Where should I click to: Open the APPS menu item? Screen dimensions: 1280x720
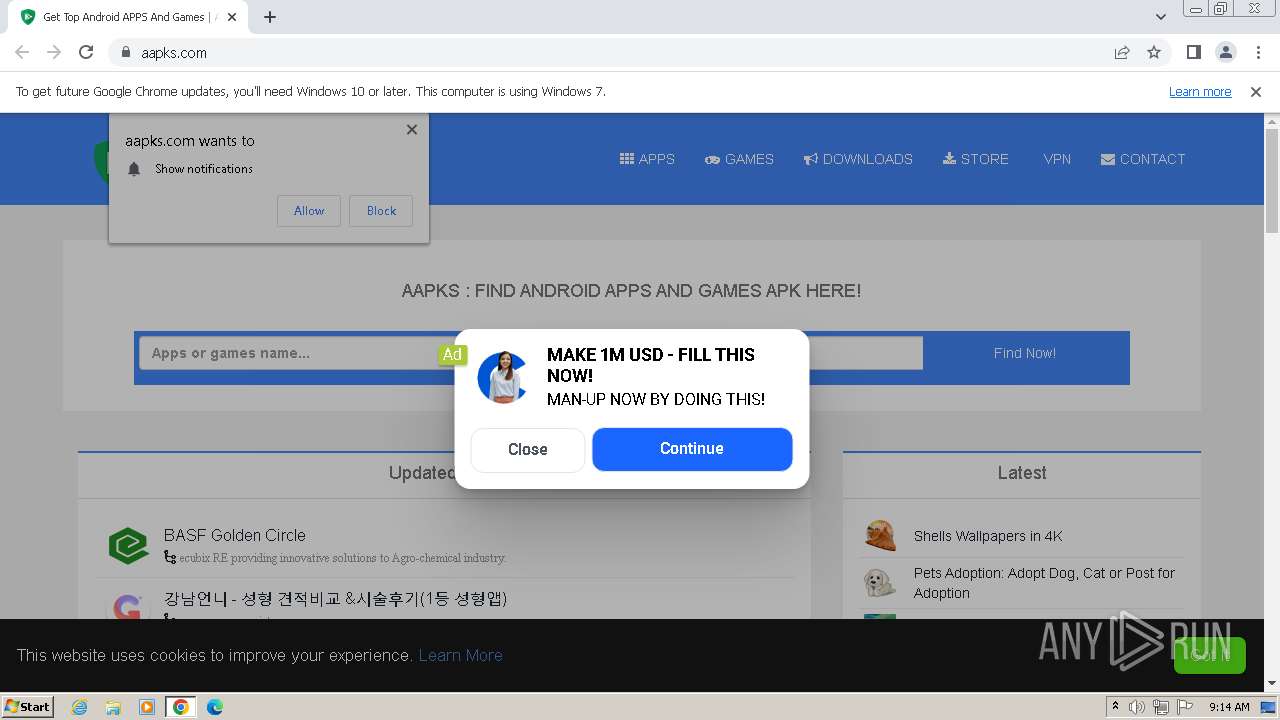(647, 159)
